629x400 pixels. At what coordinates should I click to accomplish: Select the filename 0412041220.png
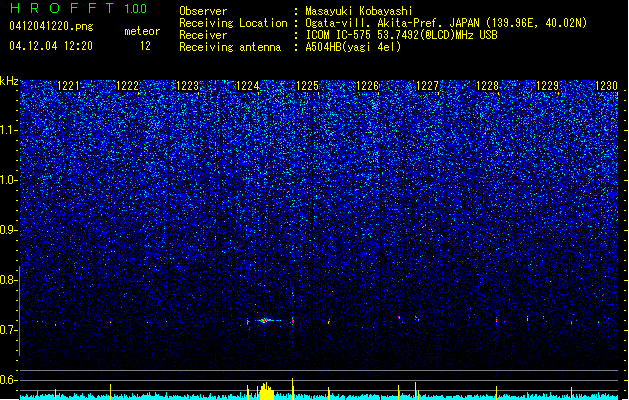tap(51, 26)
